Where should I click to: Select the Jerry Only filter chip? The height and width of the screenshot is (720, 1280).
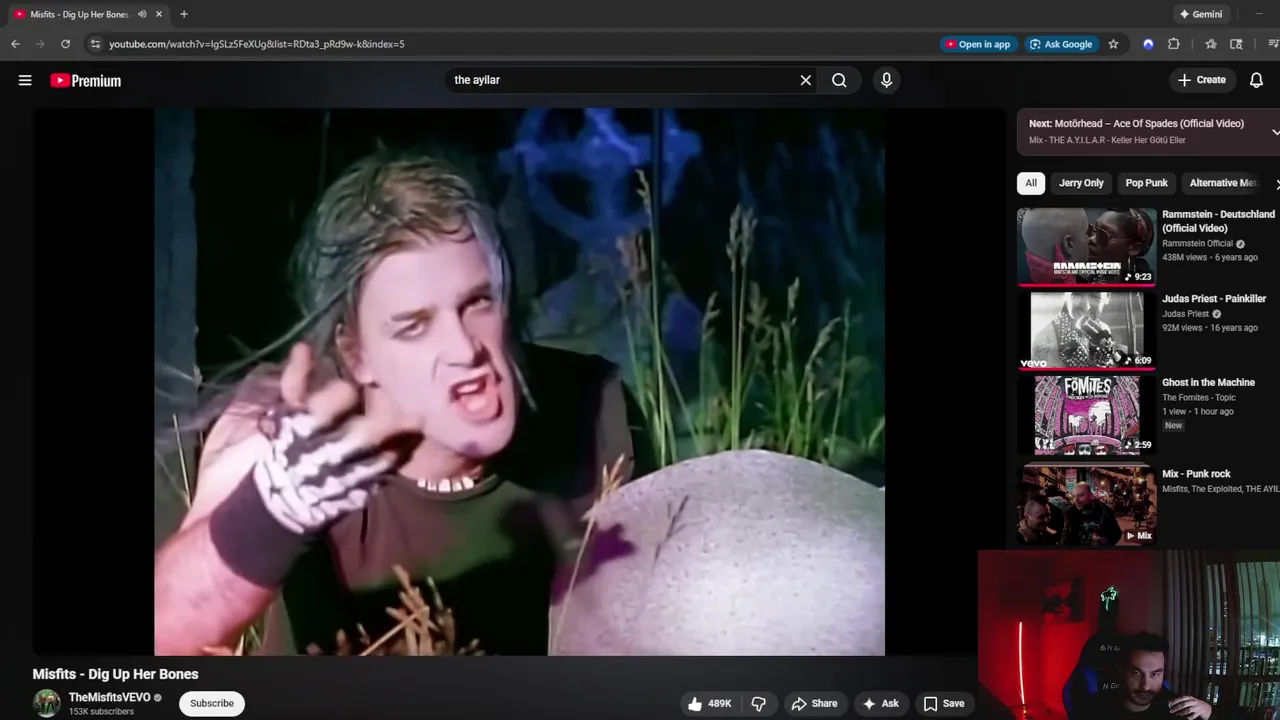tap(1081, 183)
